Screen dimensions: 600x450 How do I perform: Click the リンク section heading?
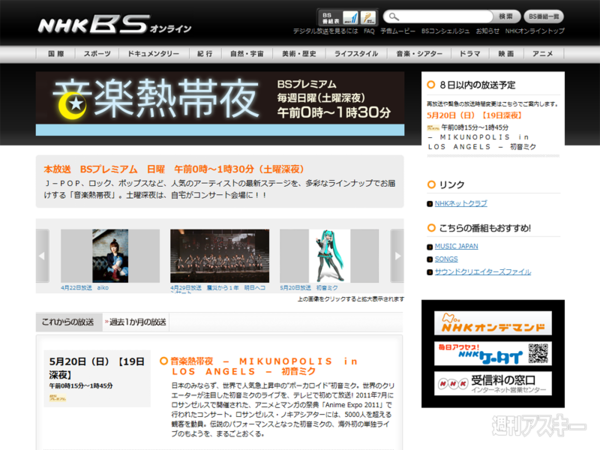coord(452,185)
